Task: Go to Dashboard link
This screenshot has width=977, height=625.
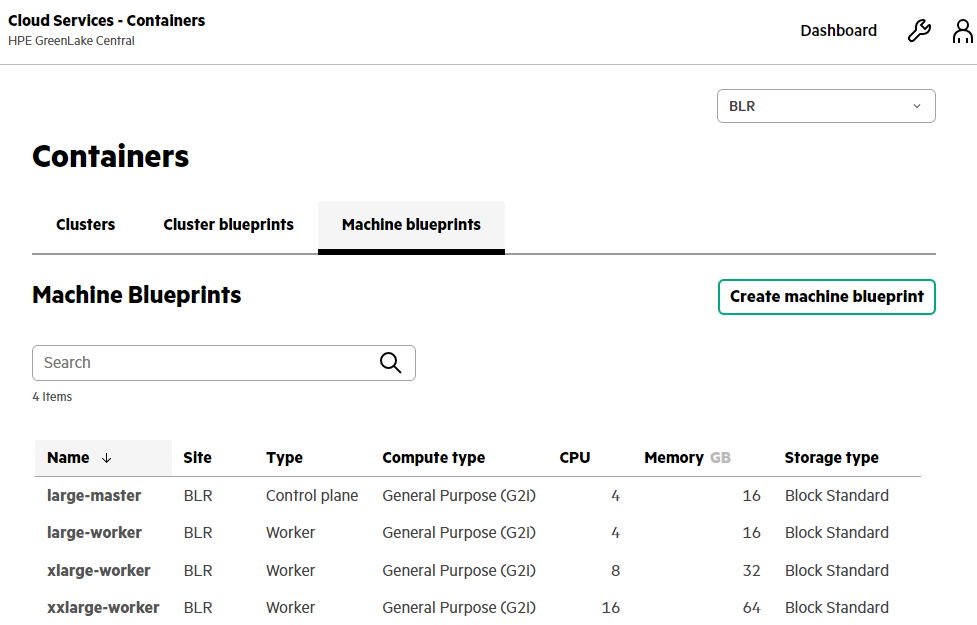Action: pos(838,31)
